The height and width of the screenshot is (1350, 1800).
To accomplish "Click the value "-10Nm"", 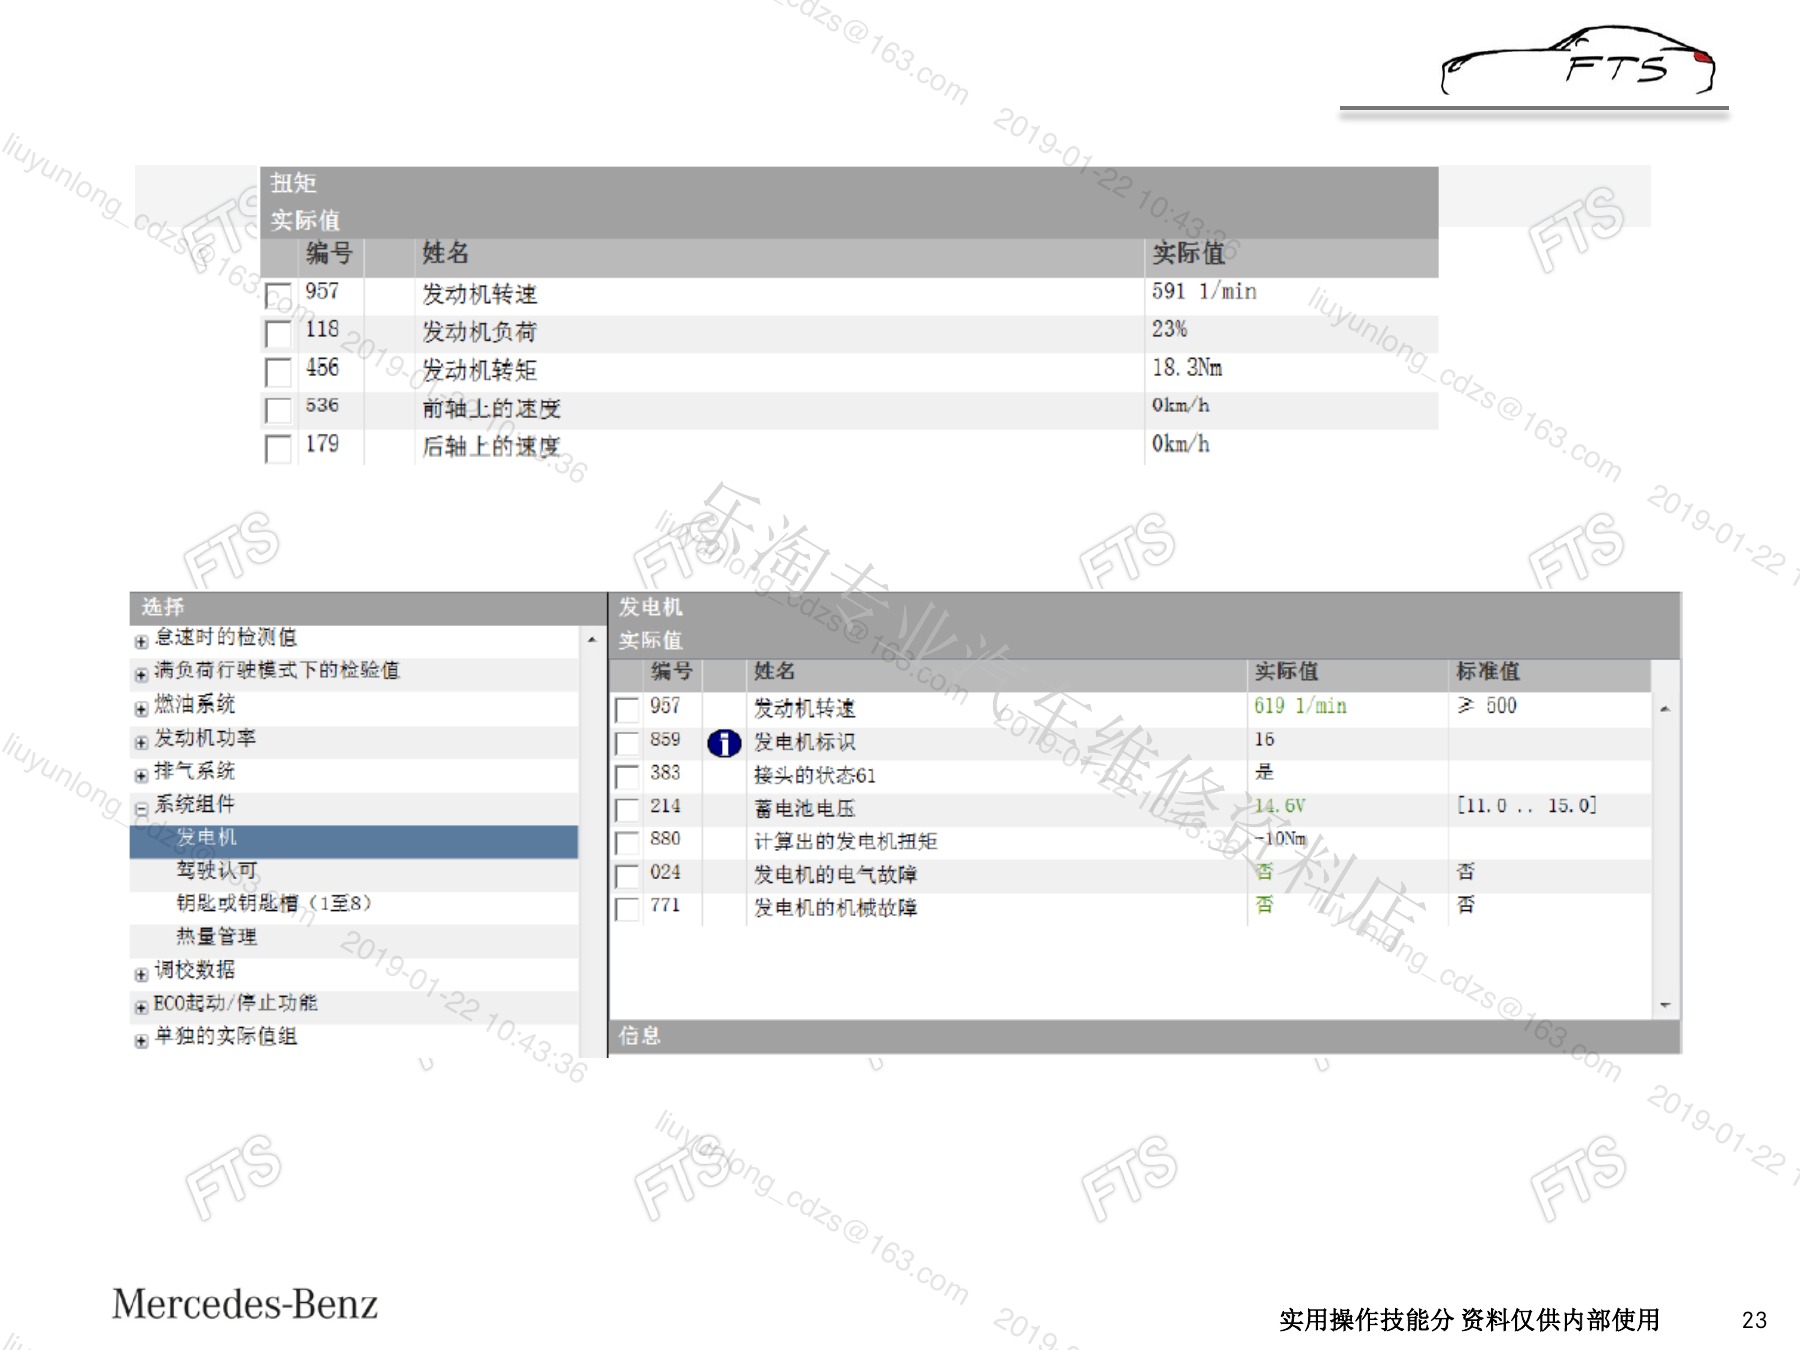I will click(1281, 839).
